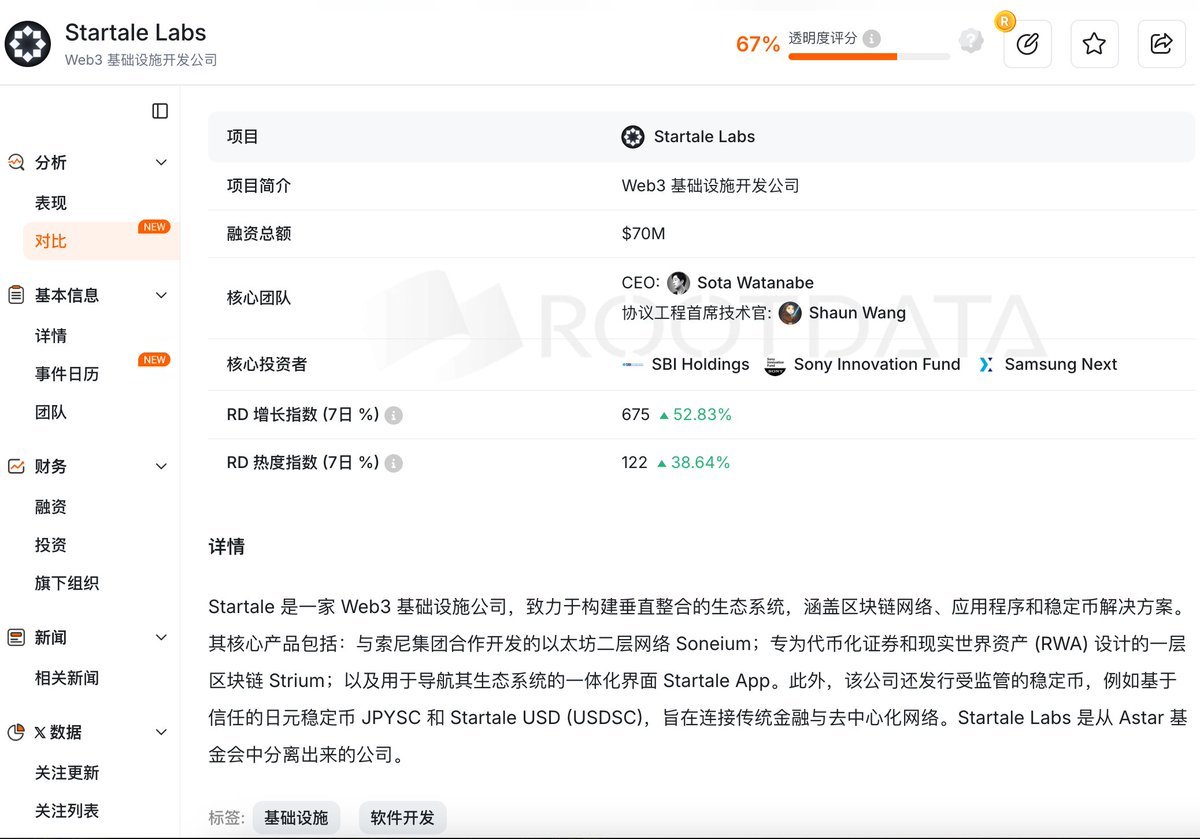Click the Sony Innovation Fund logo
1200x839 pixels.
(x=775, y=365)
